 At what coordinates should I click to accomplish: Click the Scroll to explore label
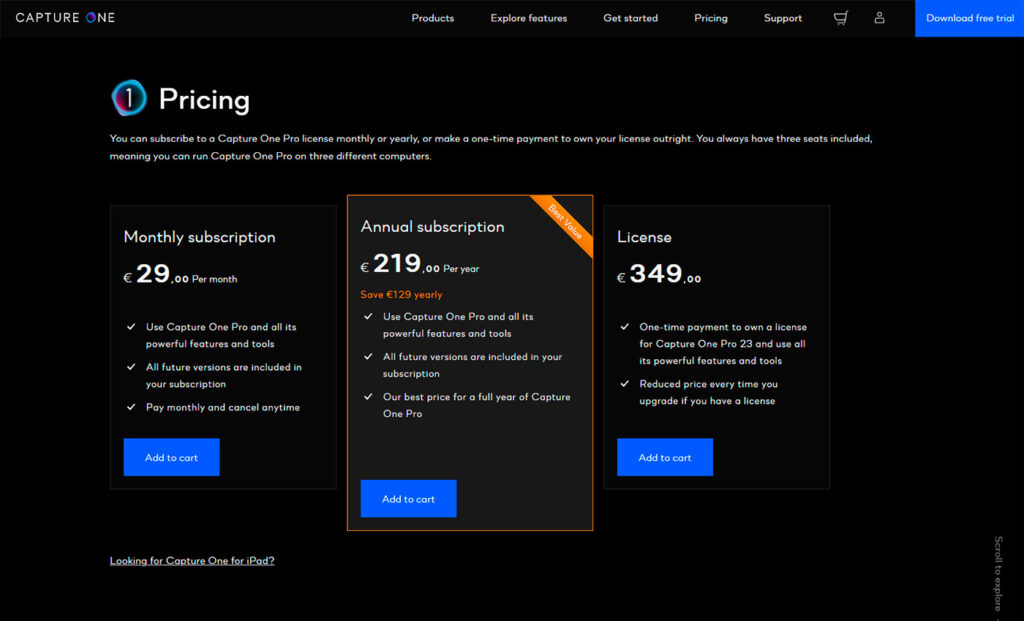pyautogui.click(x=998, y=575)
